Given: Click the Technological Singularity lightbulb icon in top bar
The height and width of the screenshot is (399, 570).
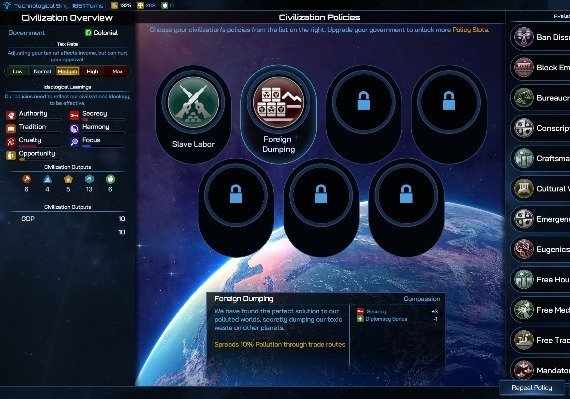Looking at the screenshot, I should point(6,5).
